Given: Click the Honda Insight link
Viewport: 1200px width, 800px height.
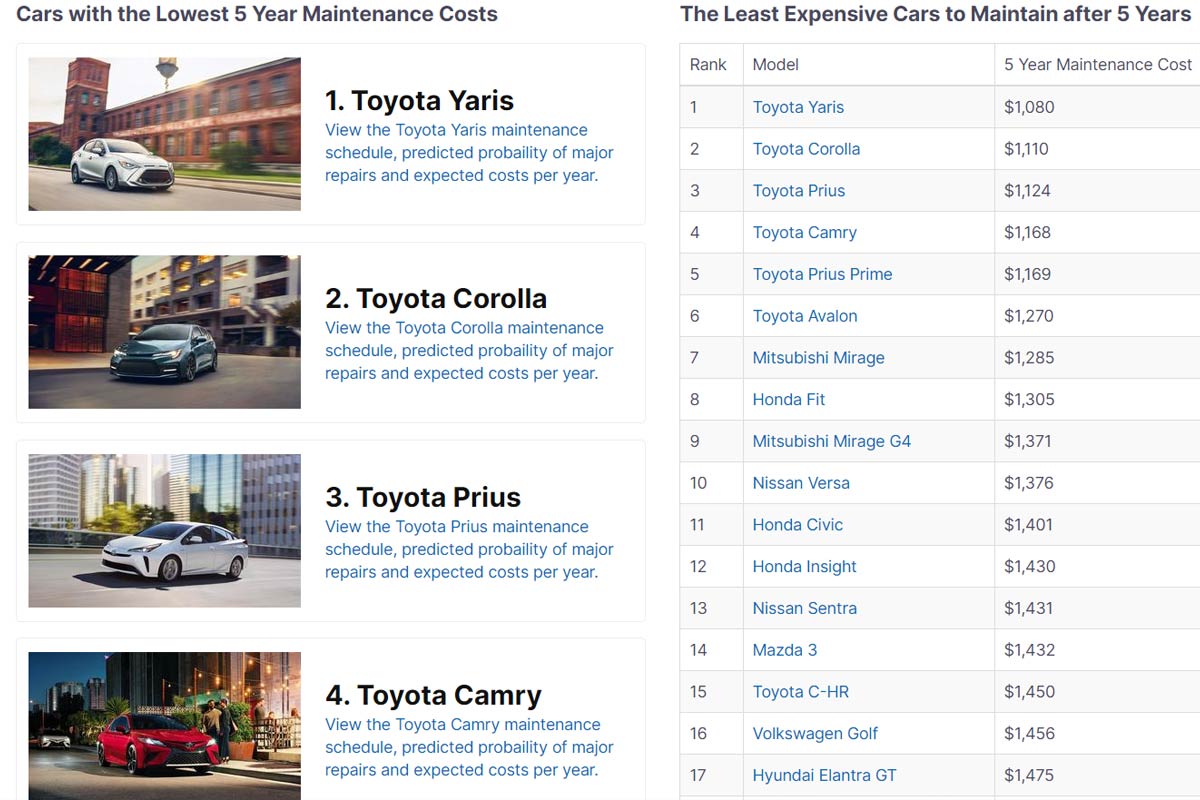Looking at the screenshot, I should tap(804, 566).
